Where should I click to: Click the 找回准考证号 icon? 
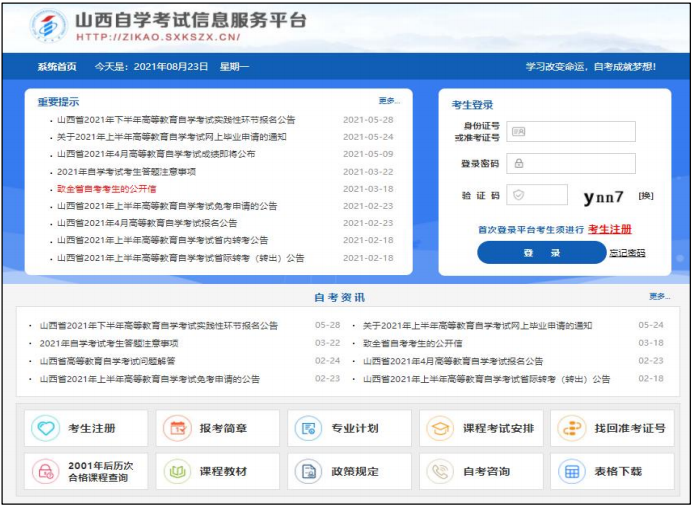point(572,429)
